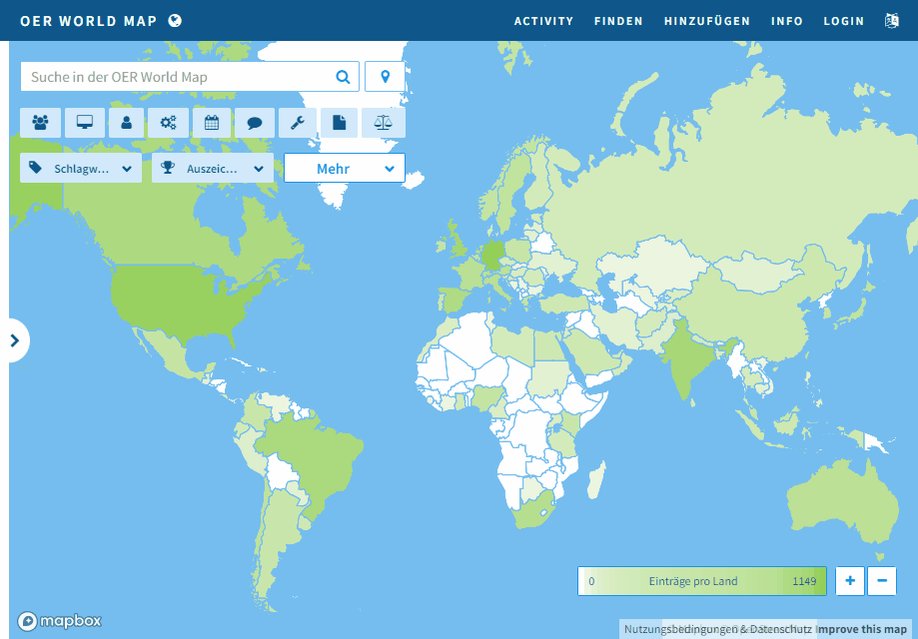The image size is (918, 639).
Task: Filter by services (monitor icon)
Action: click(85, 122)
